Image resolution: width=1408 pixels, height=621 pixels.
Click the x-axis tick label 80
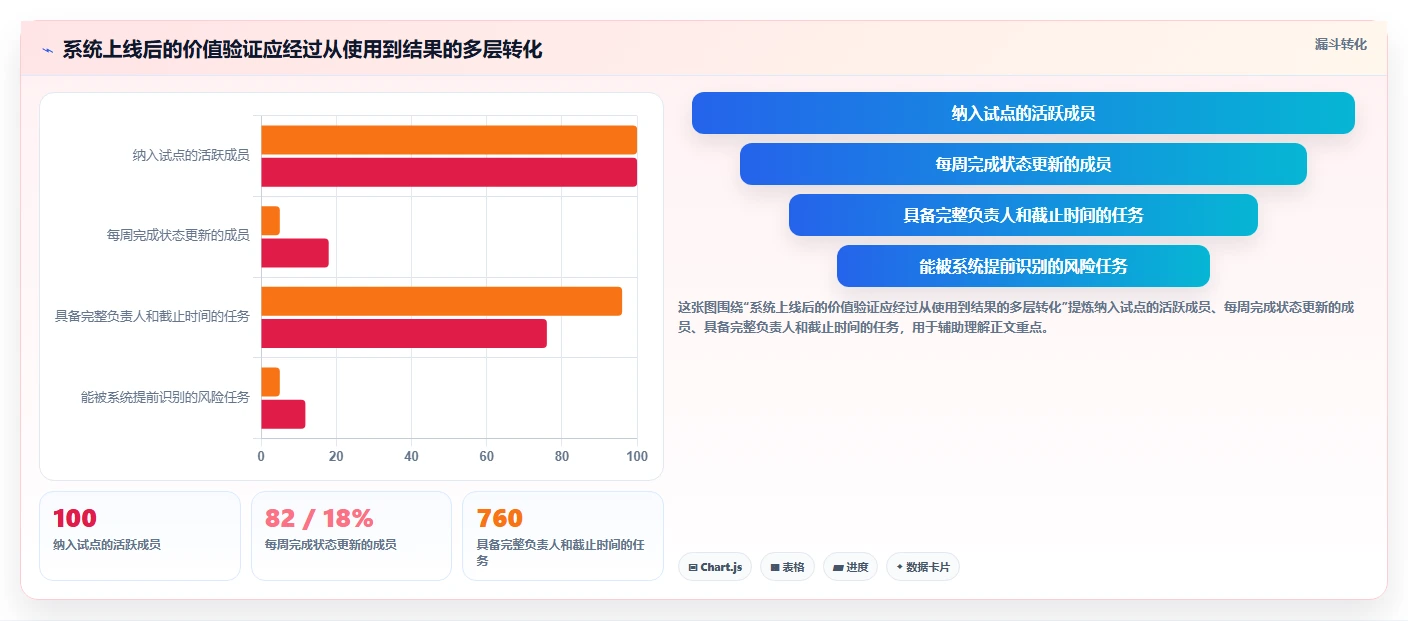[x=562, y=456]
